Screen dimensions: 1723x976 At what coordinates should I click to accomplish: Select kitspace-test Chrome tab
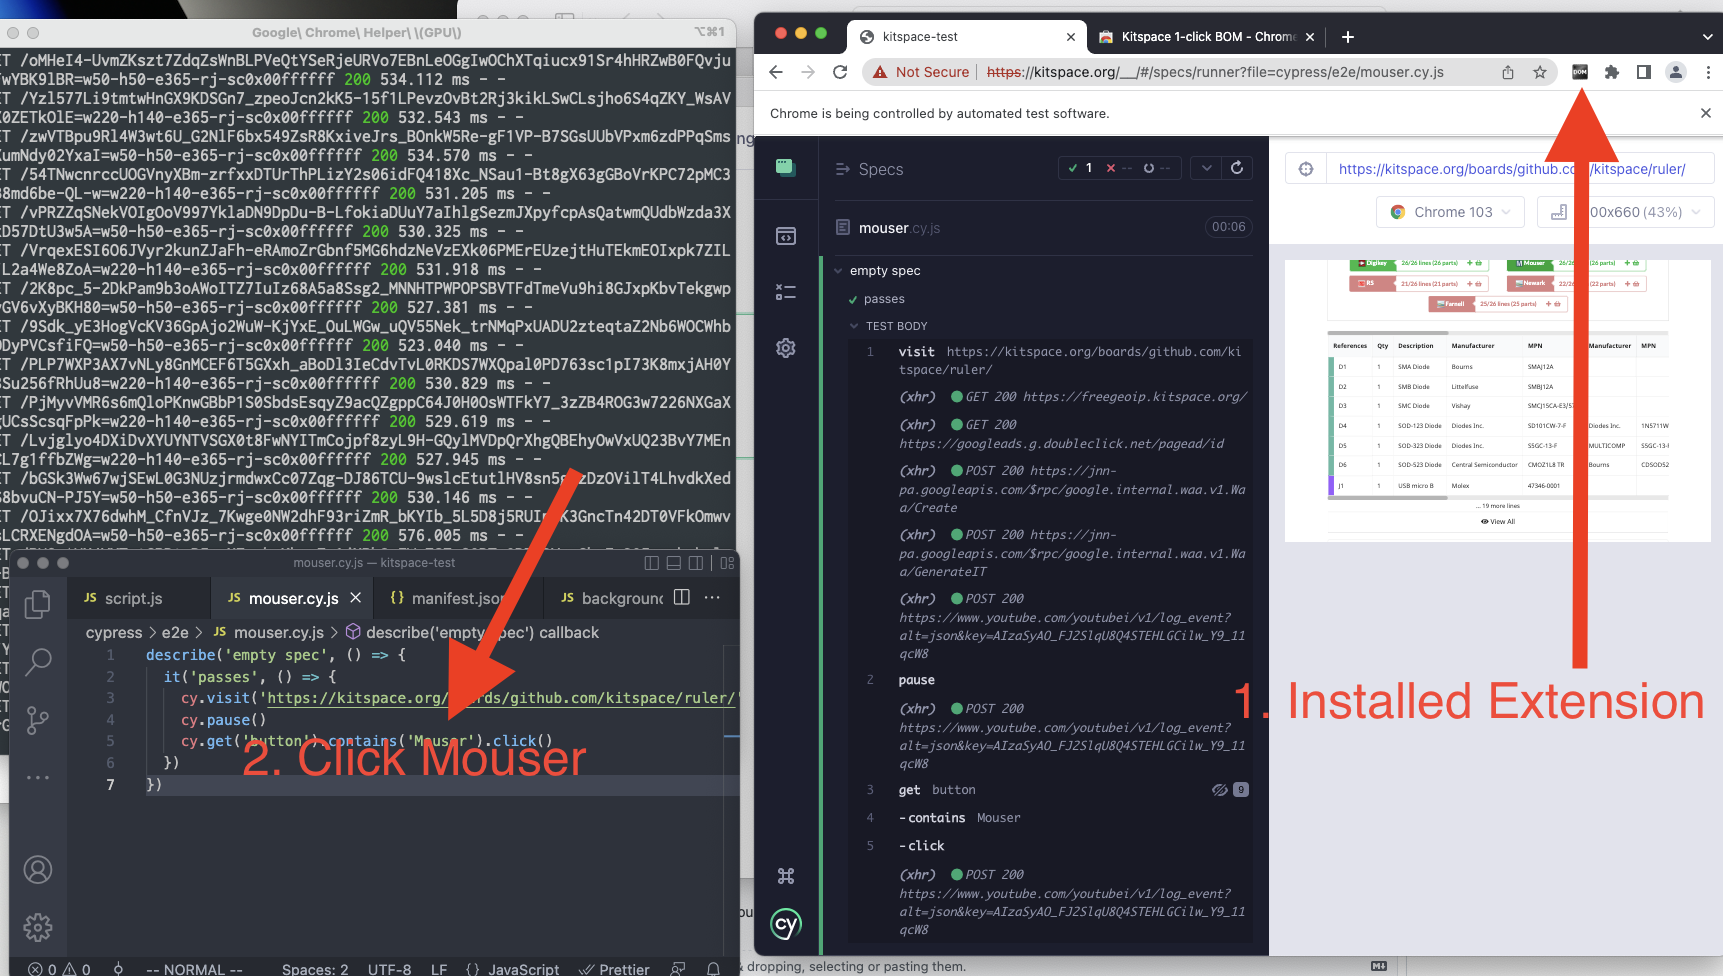pyautogui.click(x=966, y=37)
